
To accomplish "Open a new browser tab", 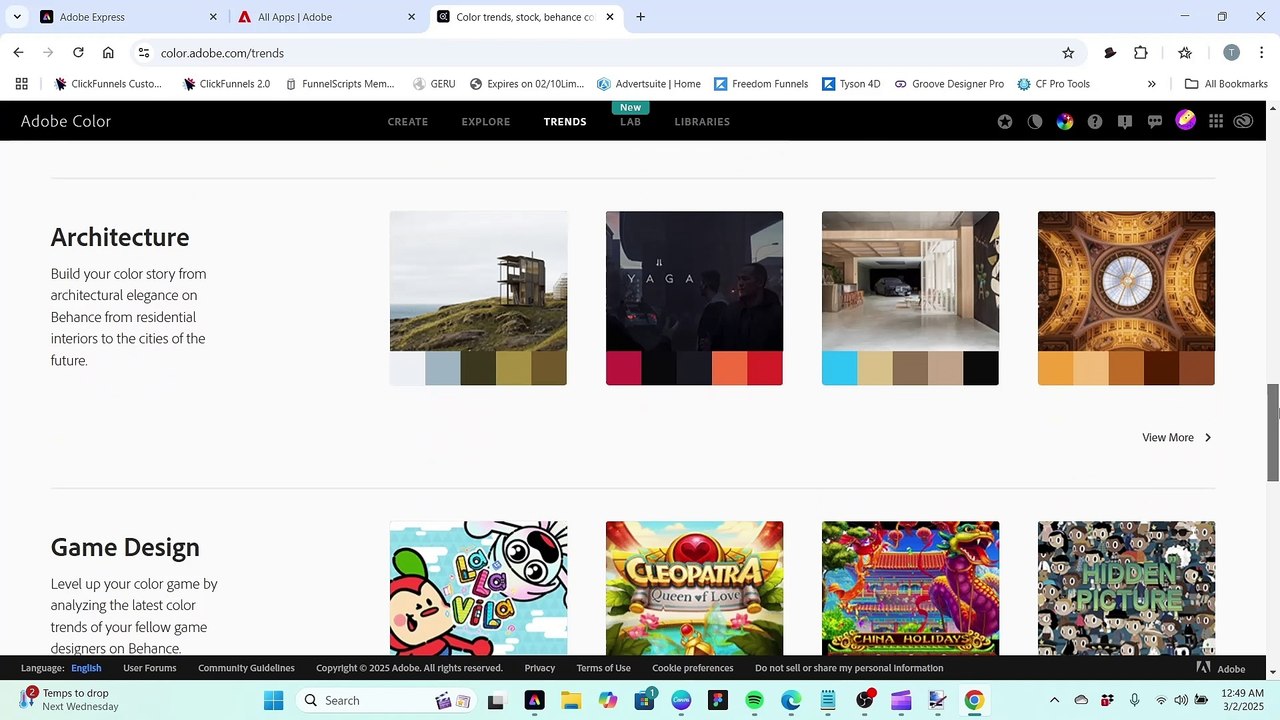I will pyautogui.click(x=640, y=17).
